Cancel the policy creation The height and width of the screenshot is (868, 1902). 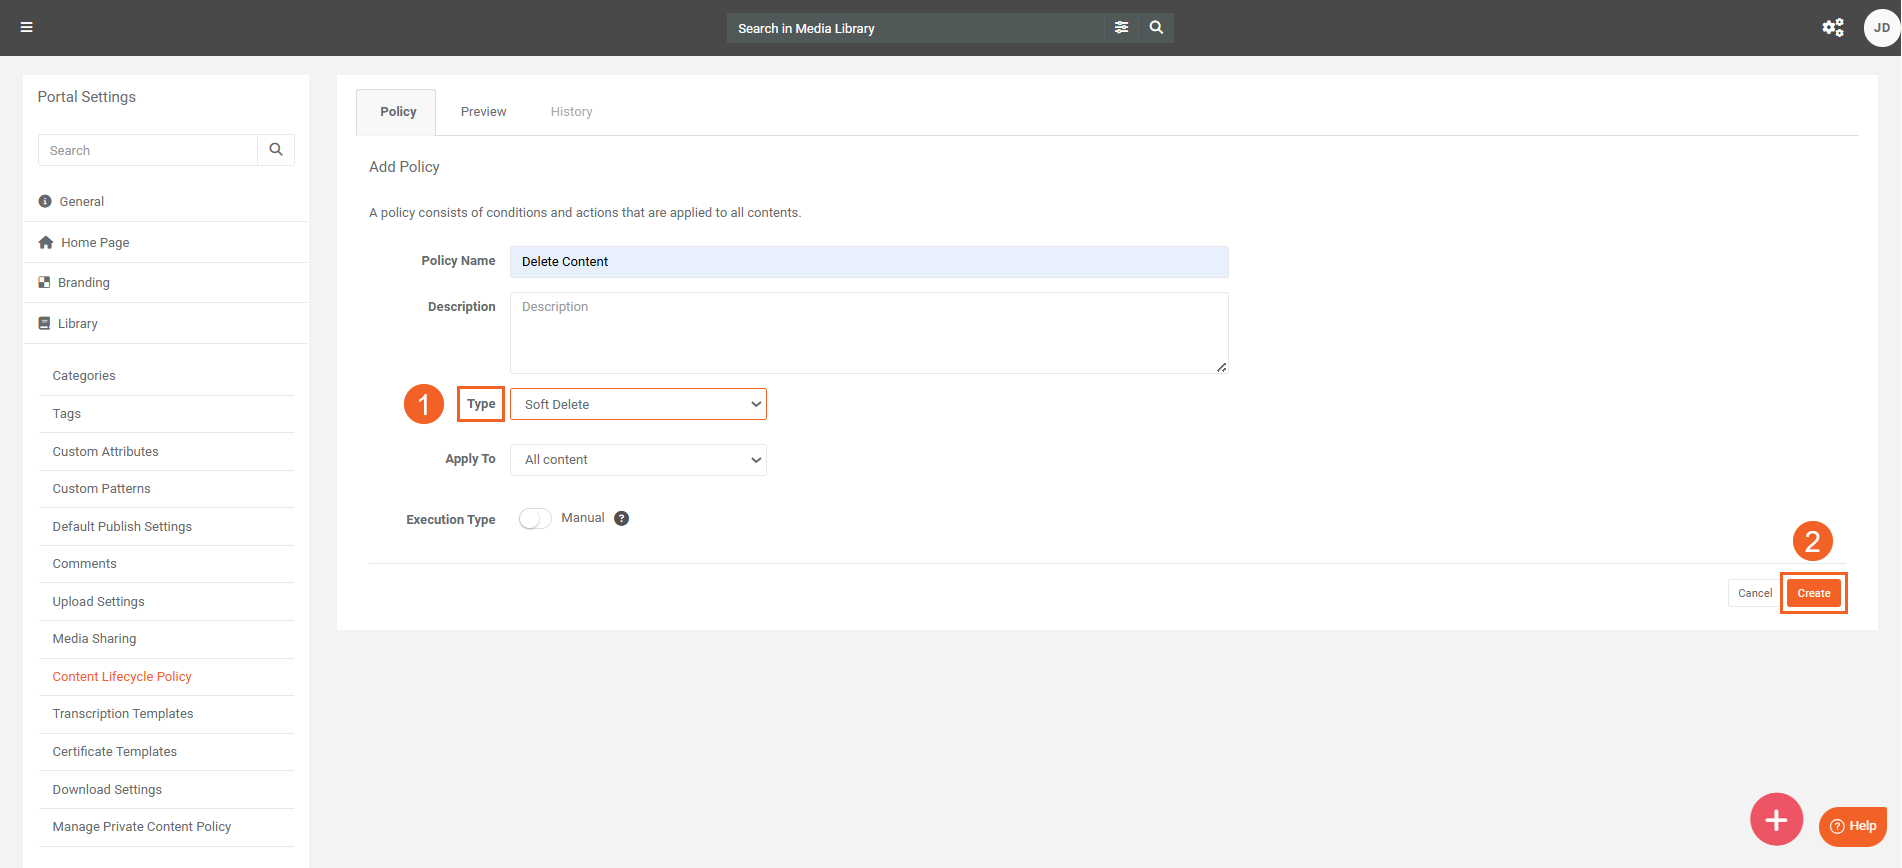click(x=1754, y=593)
